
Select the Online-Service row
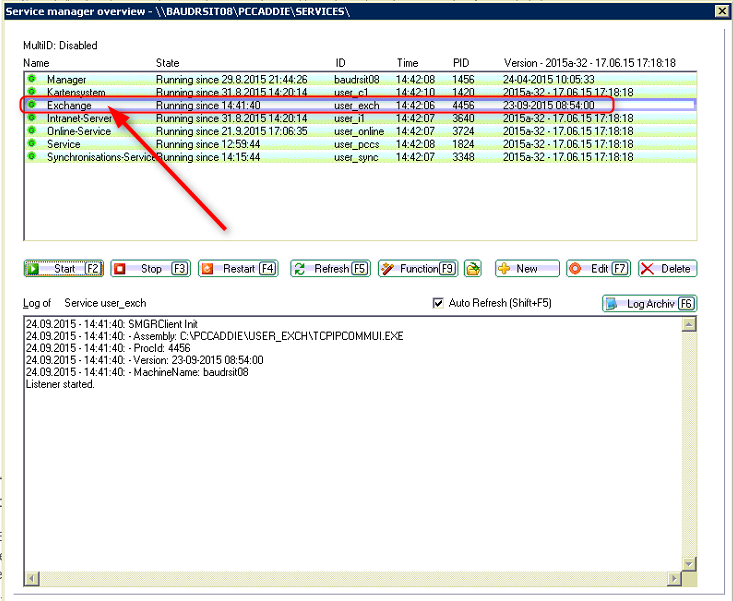[x=79, y=131]
